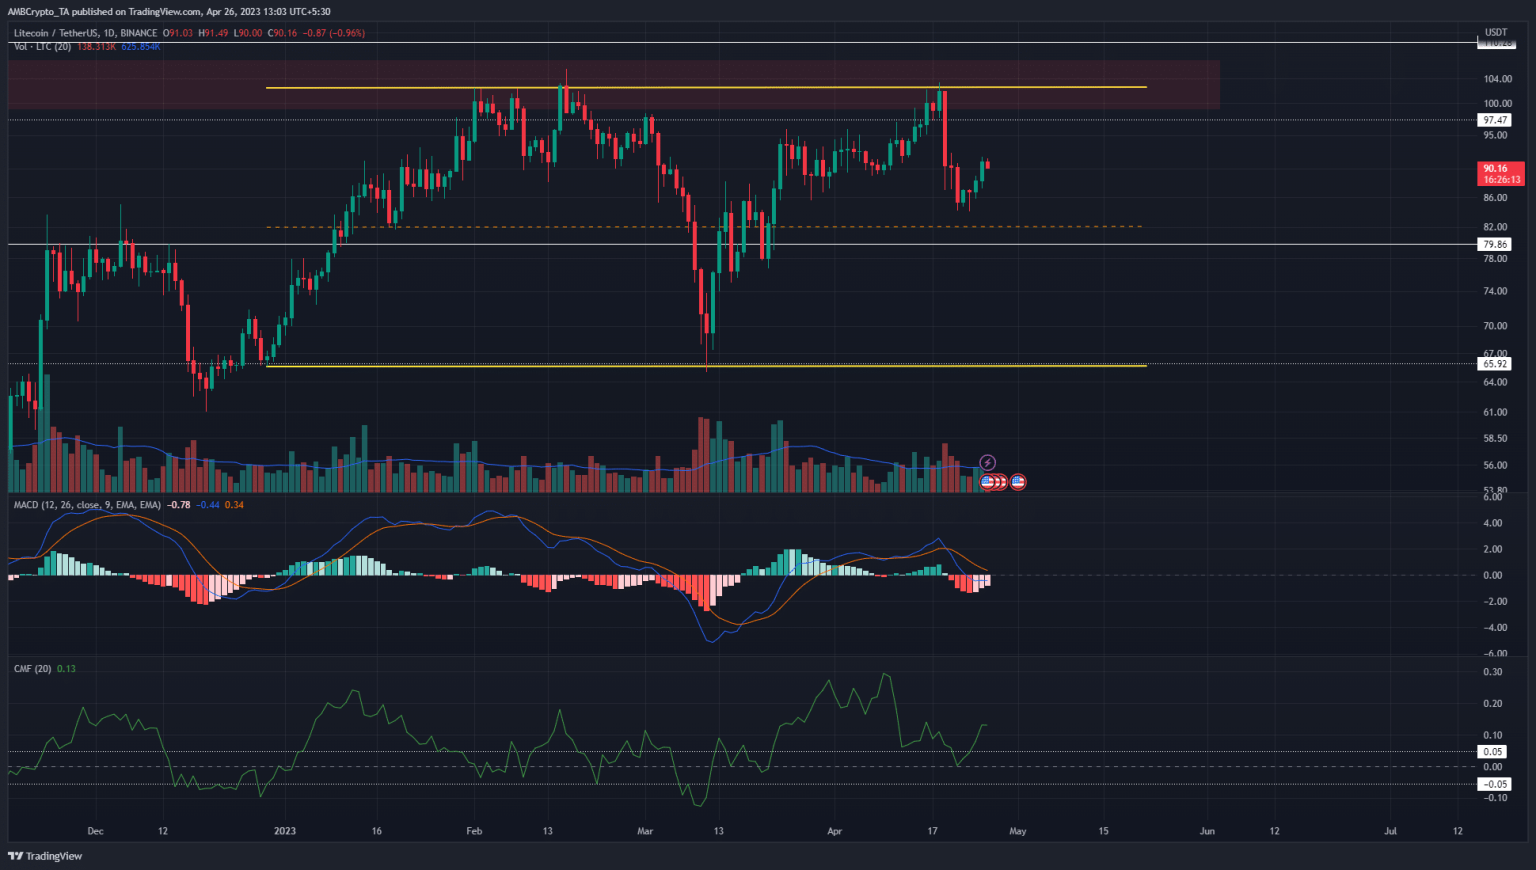
Task: Click the May label on the time axis
Action: pyautogui.click(x=1017, y=831)
